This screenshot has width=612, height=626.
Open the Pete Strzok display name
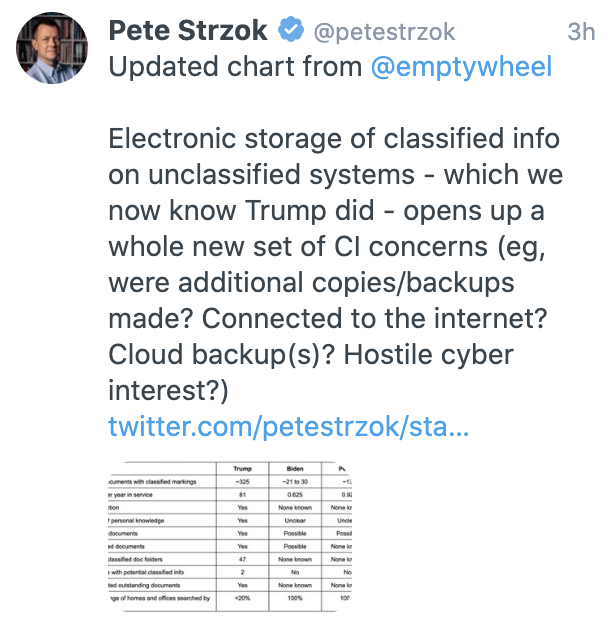(188, 30)
